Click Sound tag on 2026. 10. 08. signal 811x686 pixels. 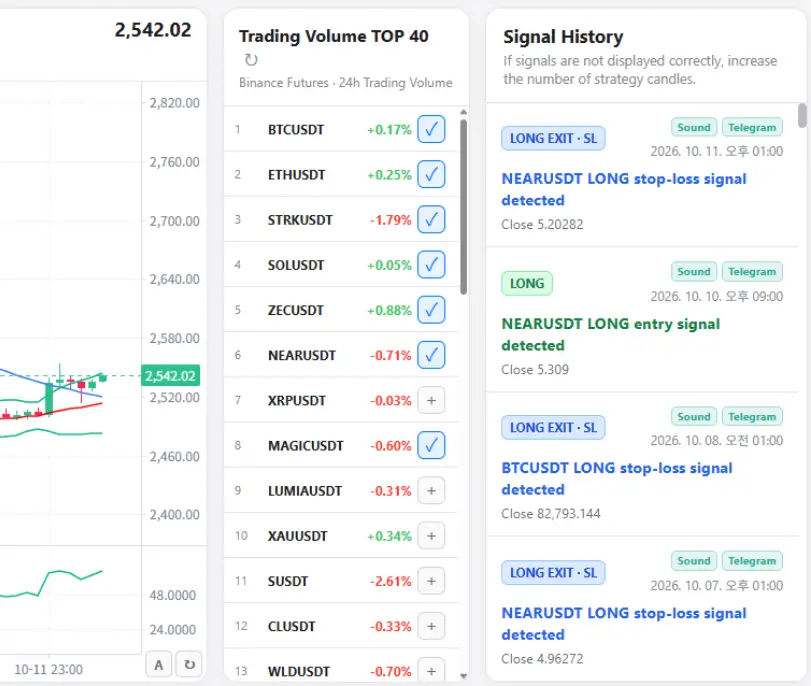pos(694,416)
